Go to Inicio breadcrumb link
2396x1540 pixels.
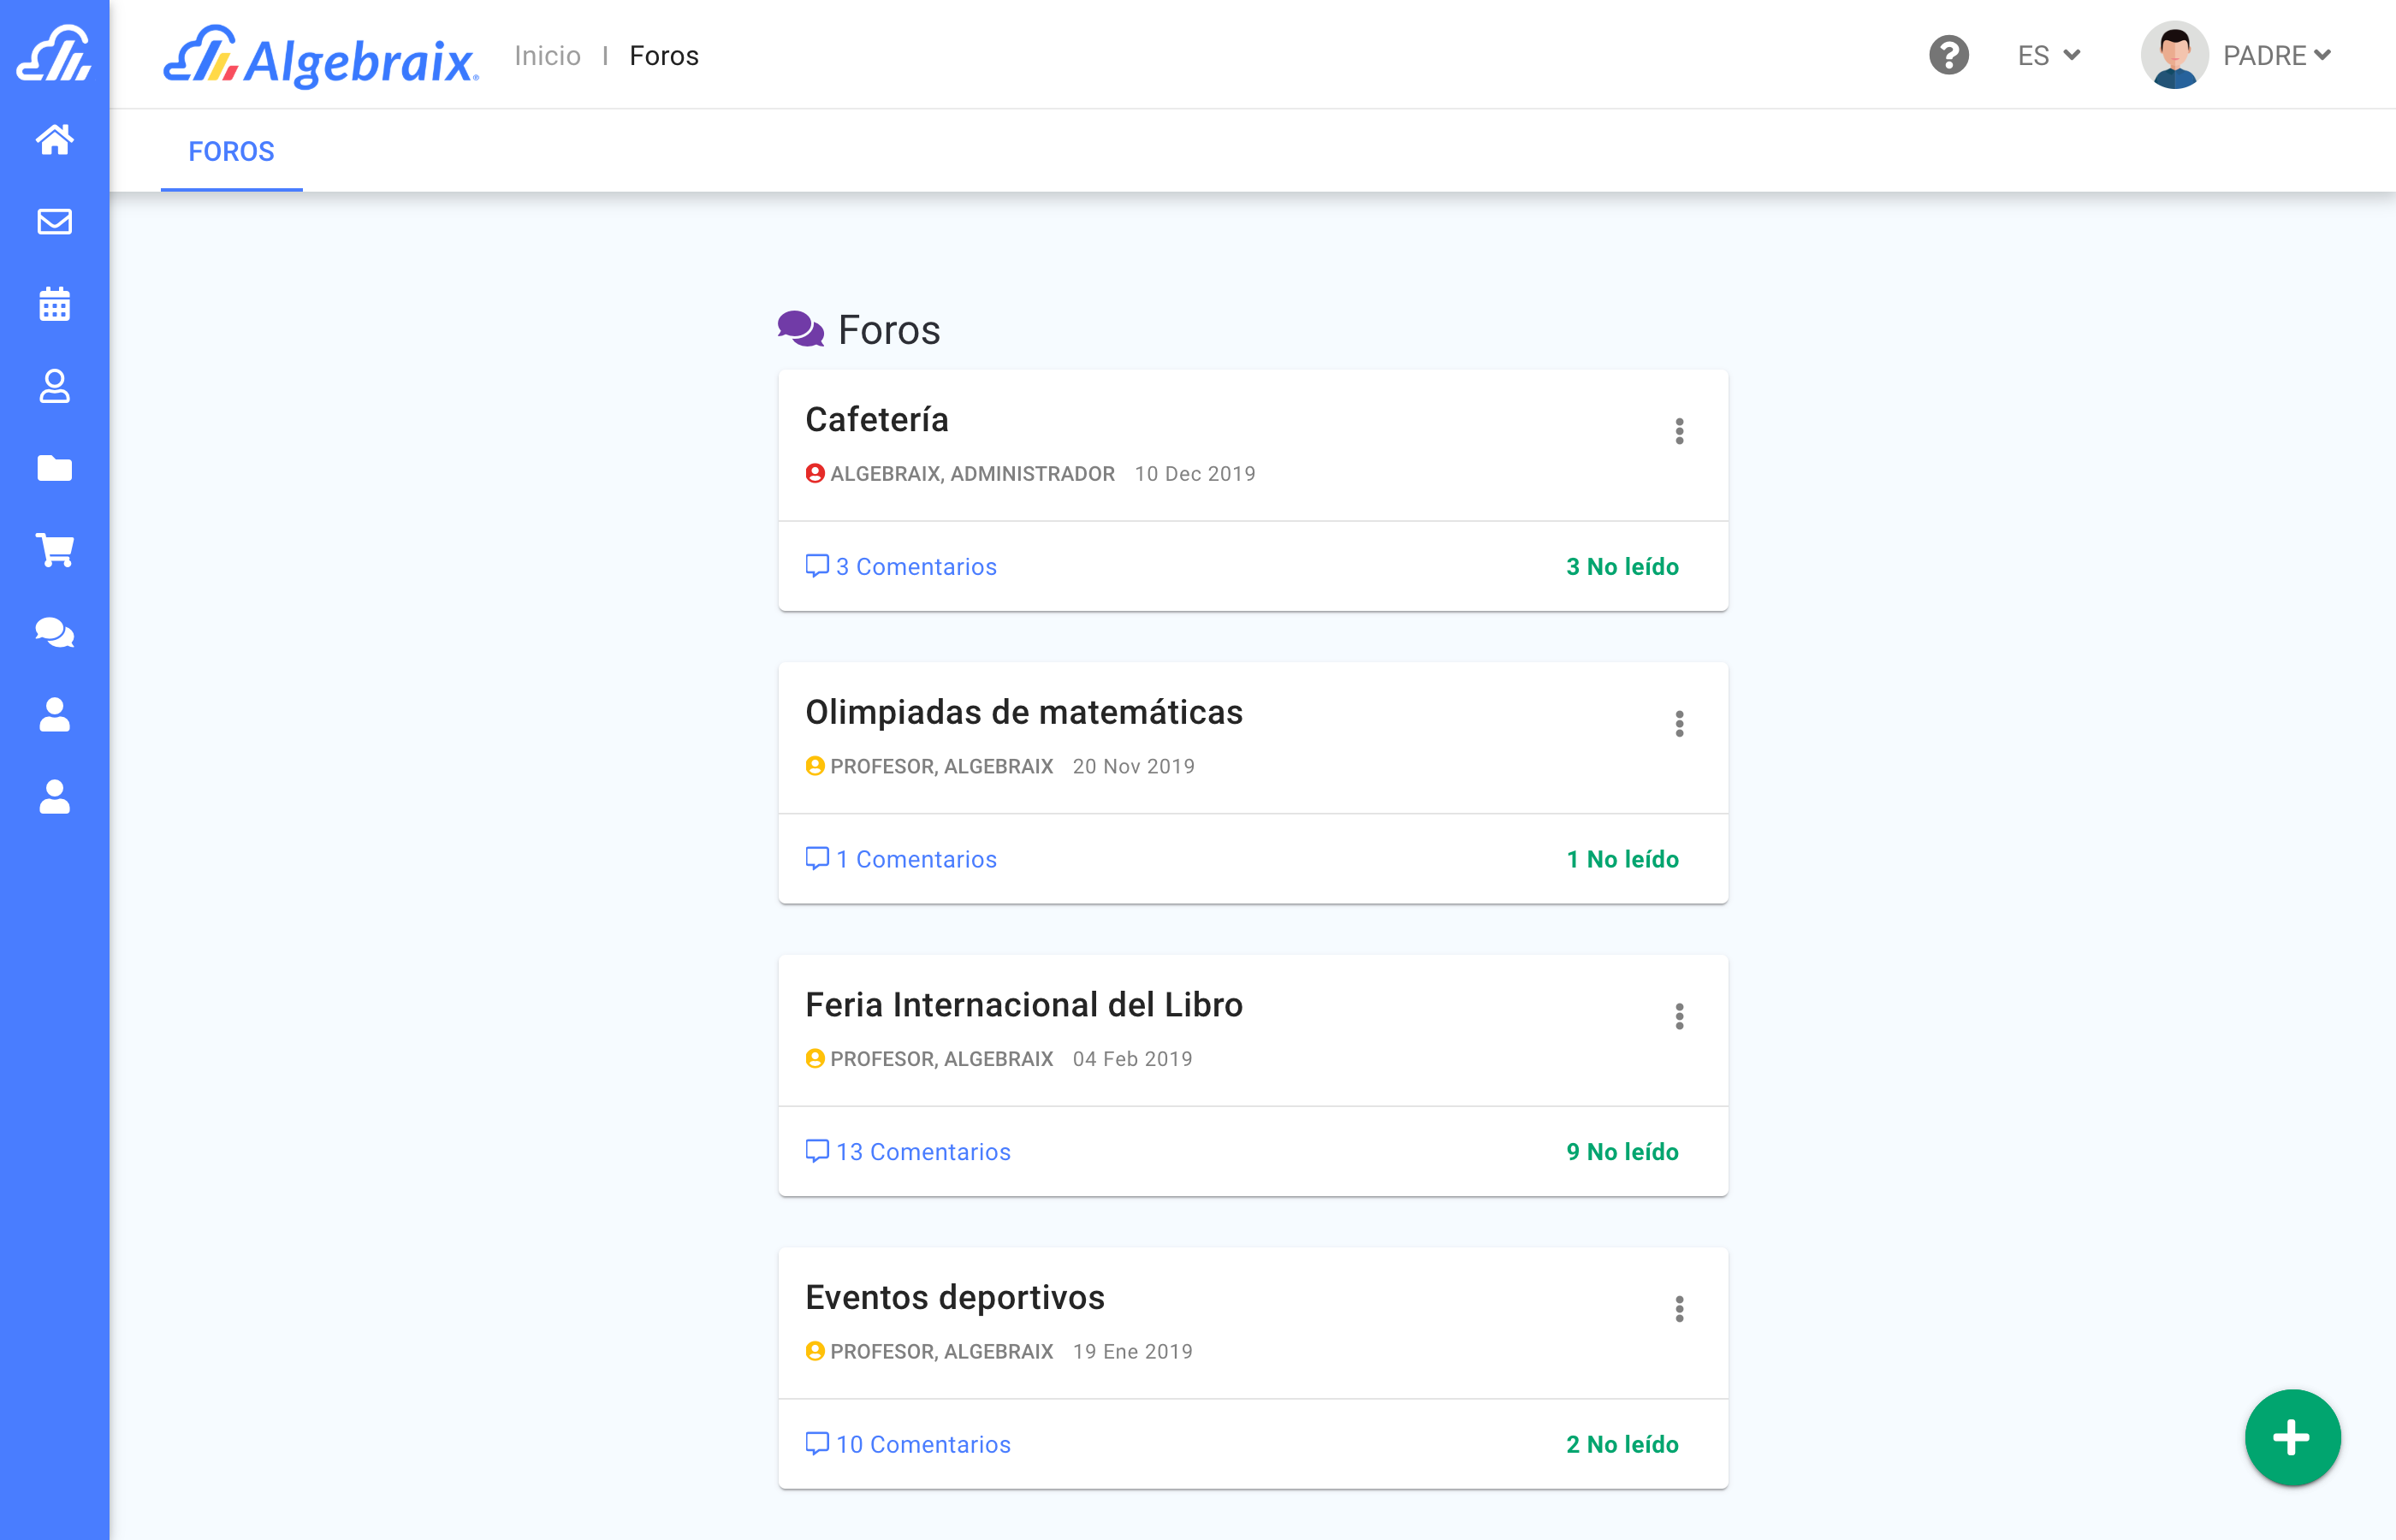[547, 55]
